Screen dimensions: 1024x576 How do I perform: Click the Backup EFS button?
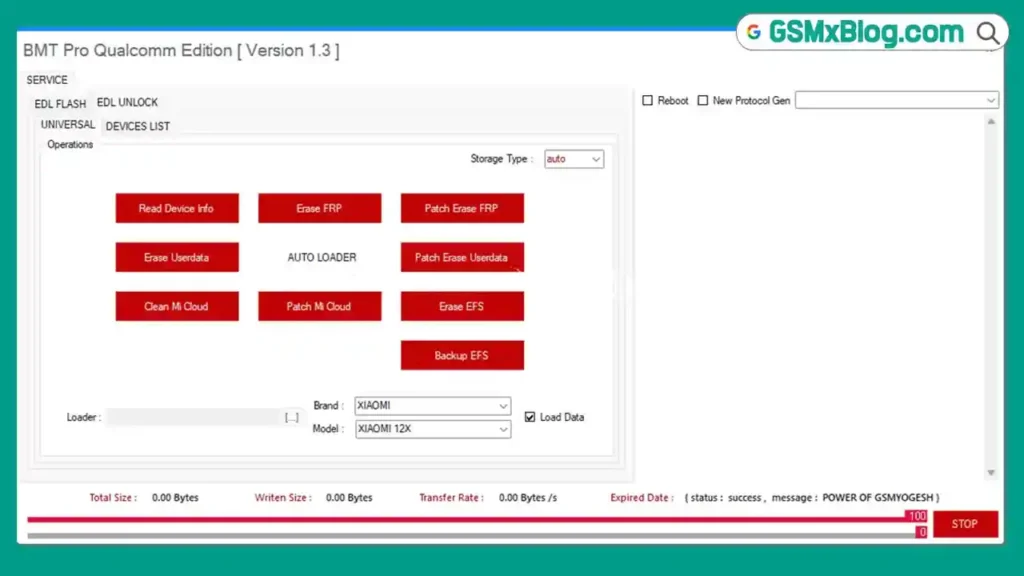pos(462,355)
